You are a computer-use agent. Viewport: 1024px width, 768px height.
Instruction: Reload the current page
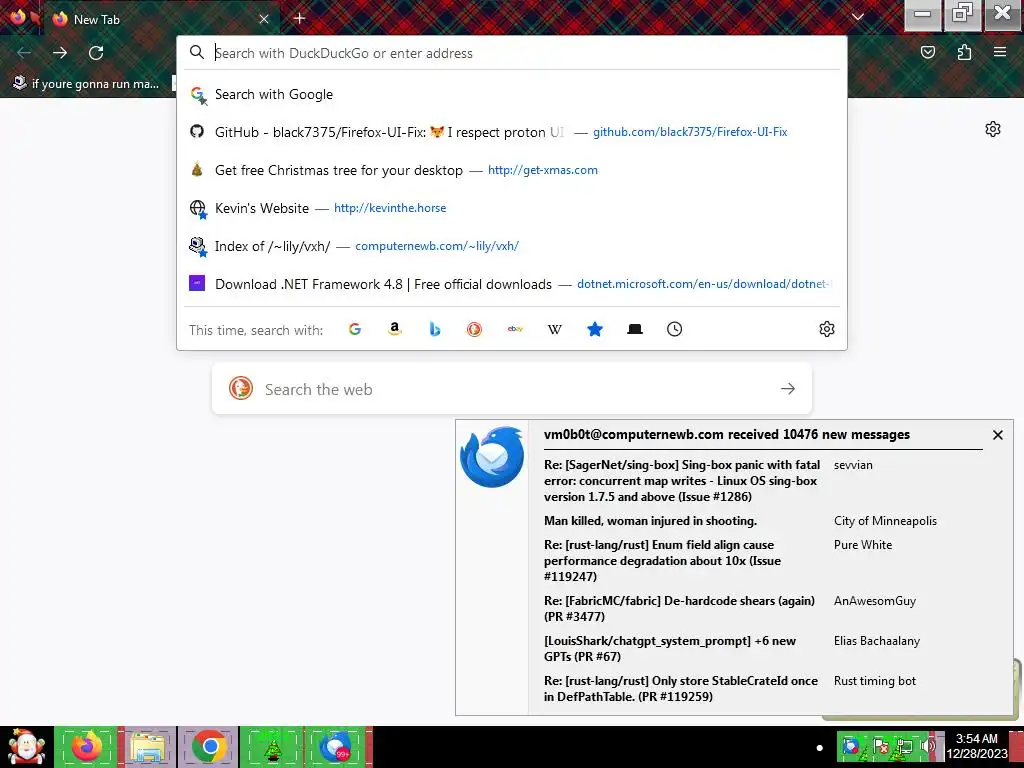click(x=96, y=53)
